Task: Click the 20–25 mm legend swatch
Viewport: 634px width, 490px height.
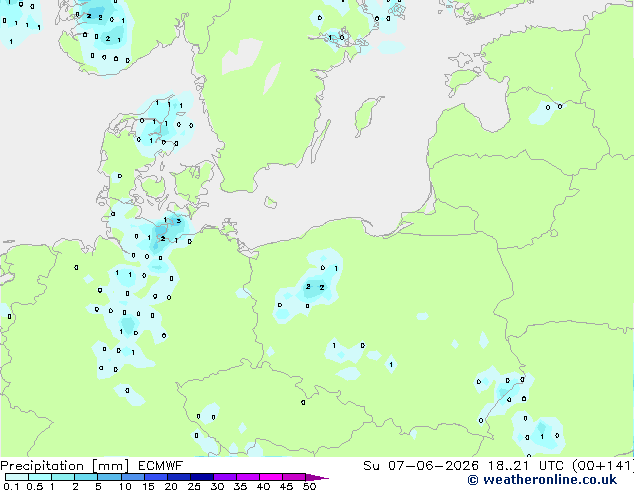Action: [x=178, y=477]
